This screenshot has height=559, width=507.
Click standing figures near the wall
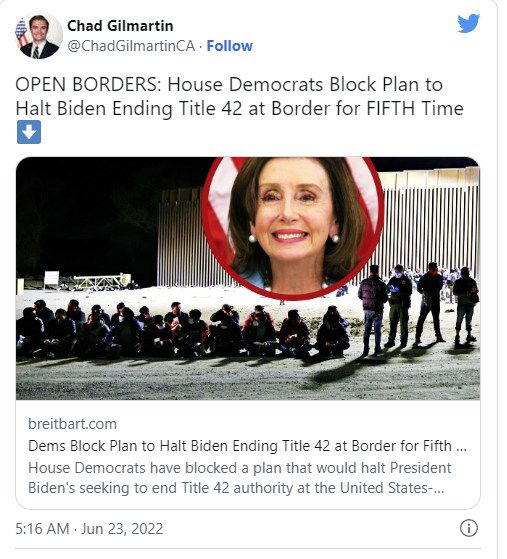(418, 307)
